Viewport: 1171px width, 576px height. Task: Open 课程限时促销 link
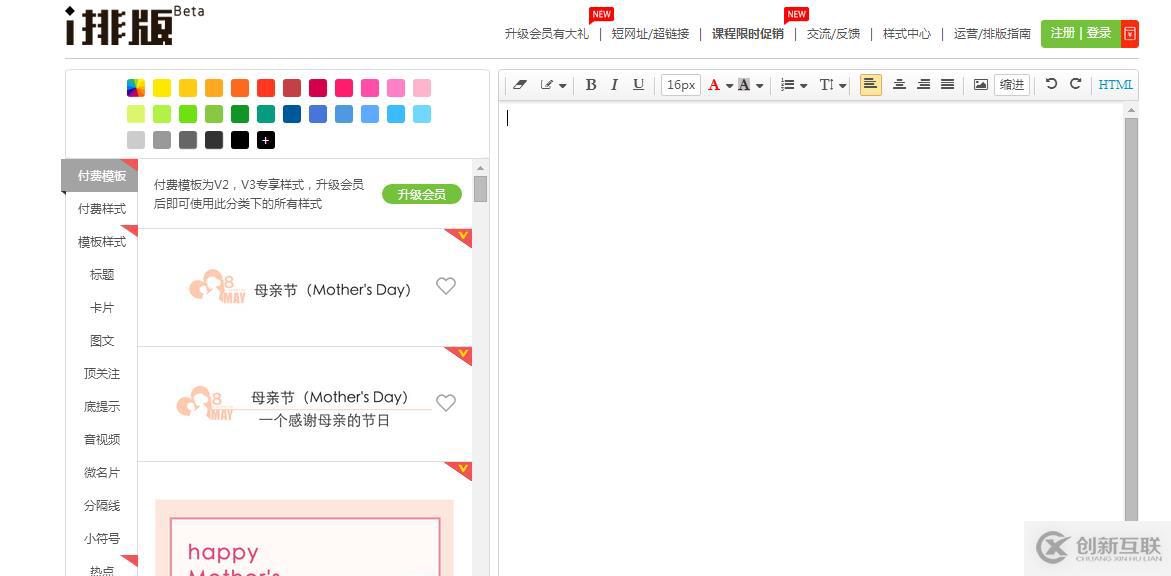coord(748,34)
